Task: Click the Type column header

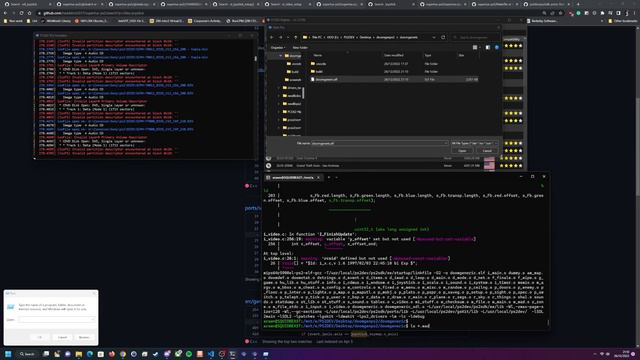Action: pos(428,55)
